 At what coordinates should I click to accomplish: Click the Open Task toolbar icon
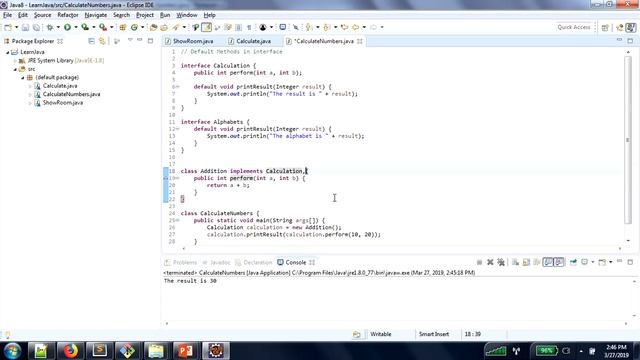pyautogui.click(x=164, y=27)
